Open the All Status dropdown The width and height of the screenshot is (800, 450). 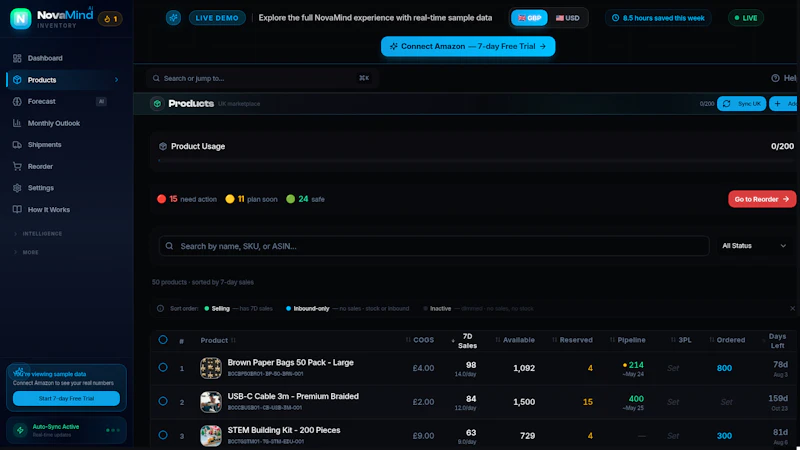coord(754,246)
